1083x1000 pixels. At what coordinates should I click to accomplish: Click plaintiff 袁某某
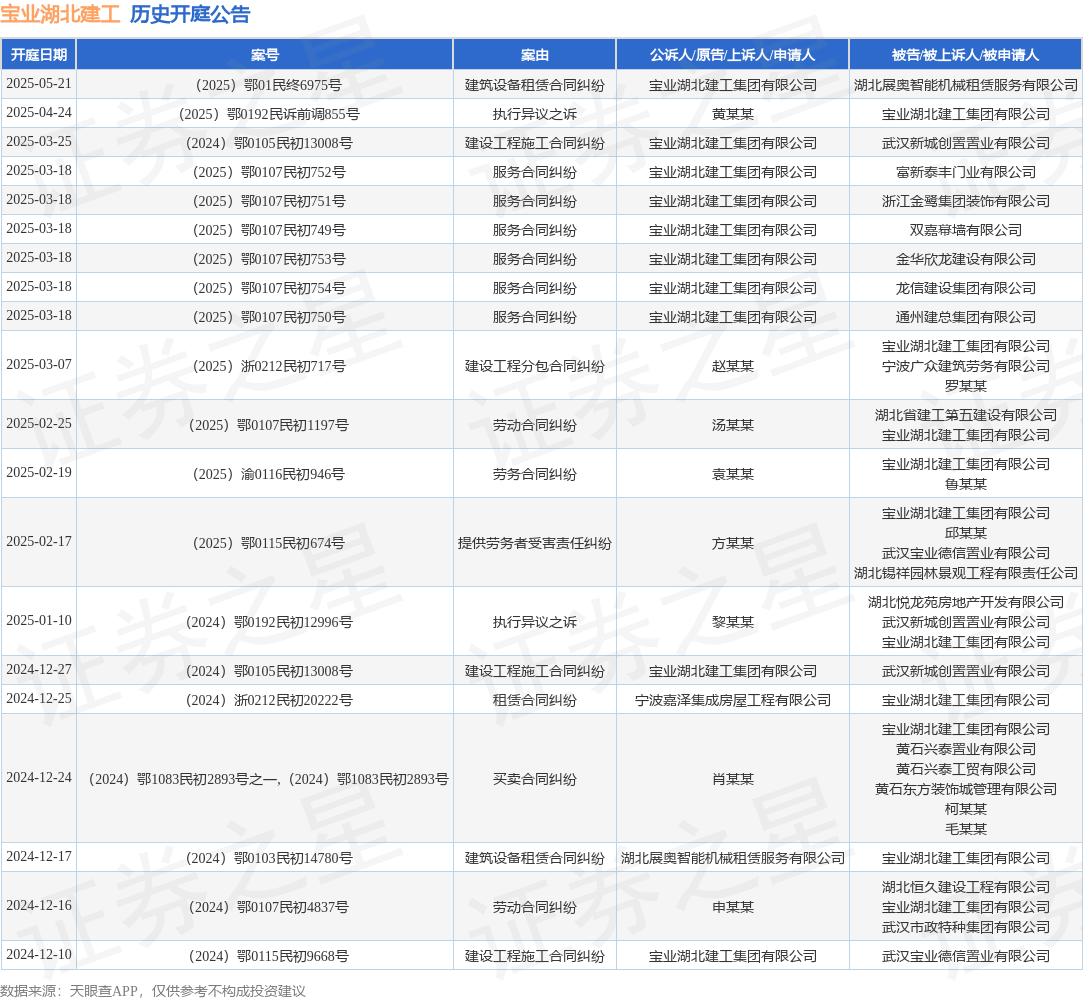tap(733, 474)
